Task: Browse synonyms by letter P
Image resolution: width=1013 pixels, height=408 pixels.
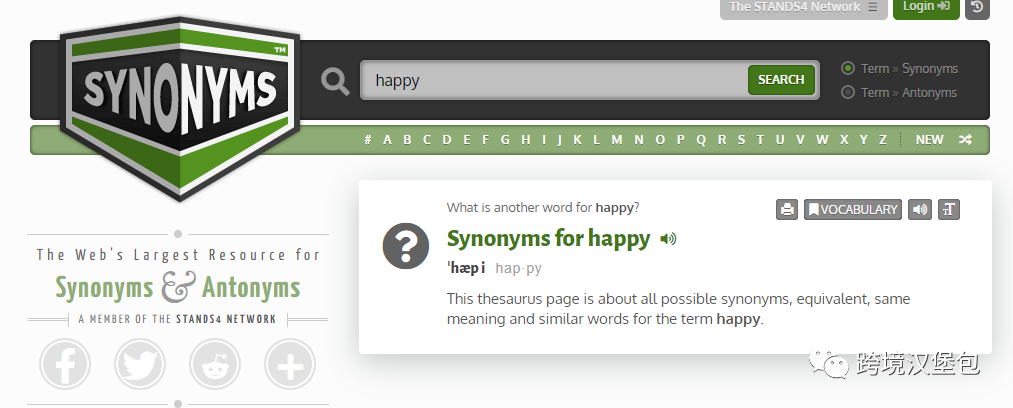Action: point(680,139)
